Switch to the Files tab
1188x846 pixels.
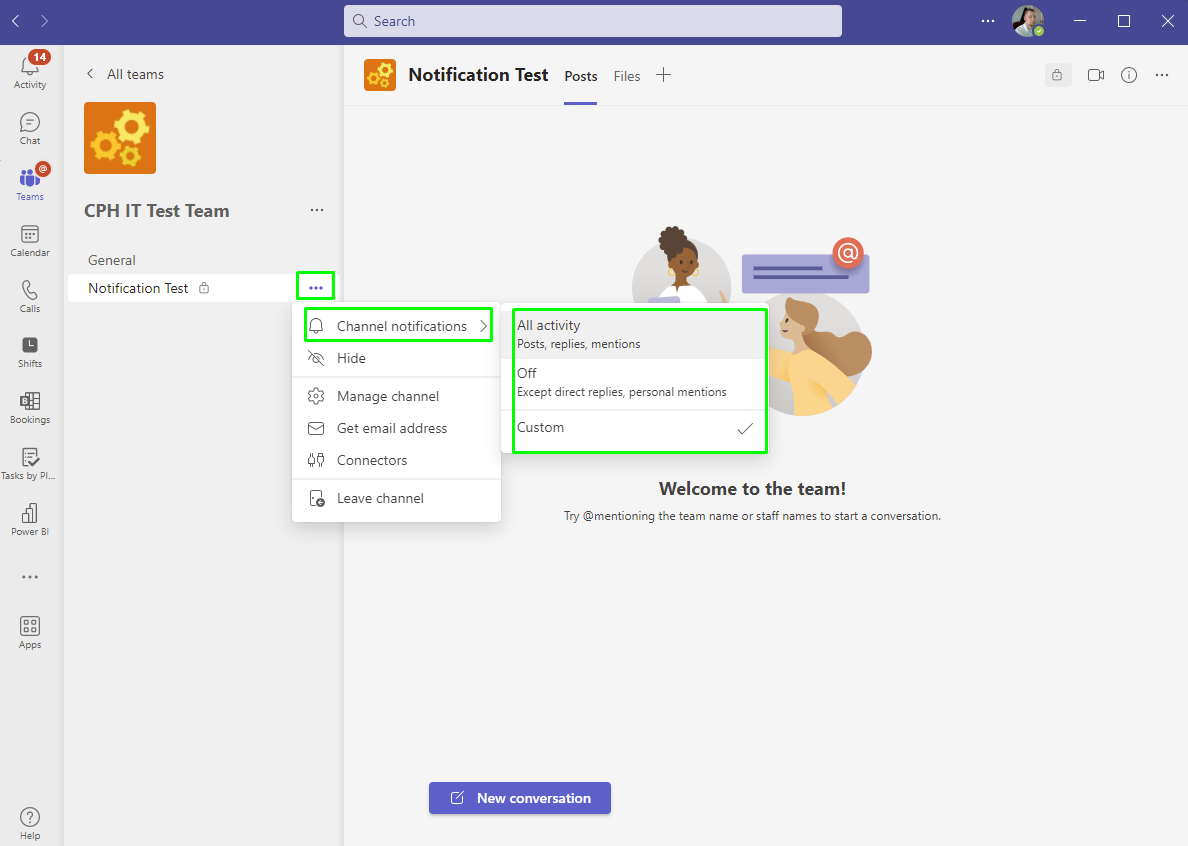coord(627,76)
